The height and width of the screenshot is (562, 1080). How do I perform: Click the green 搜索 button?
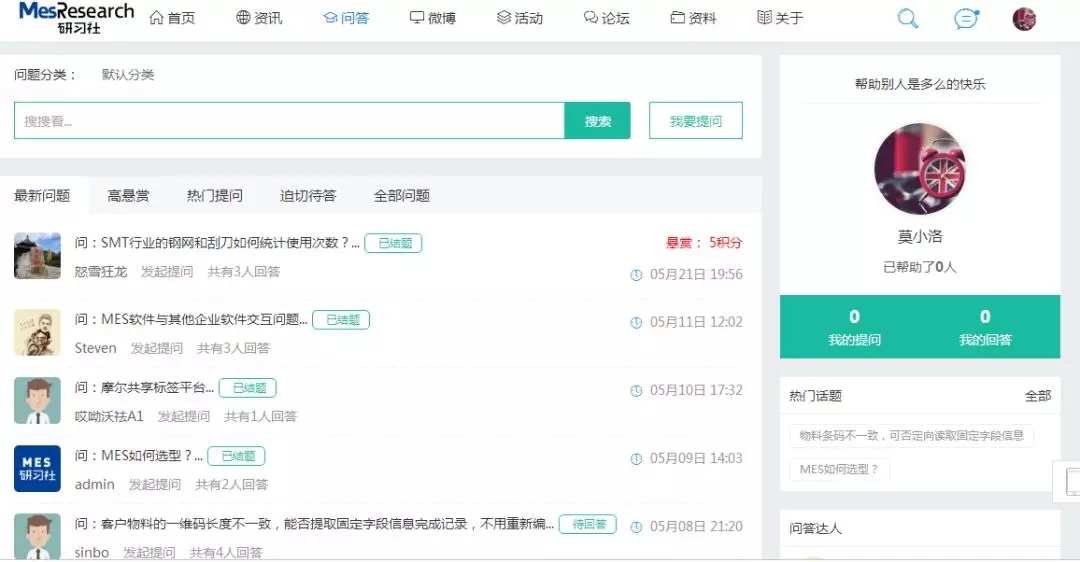click(x=597, y=121)
